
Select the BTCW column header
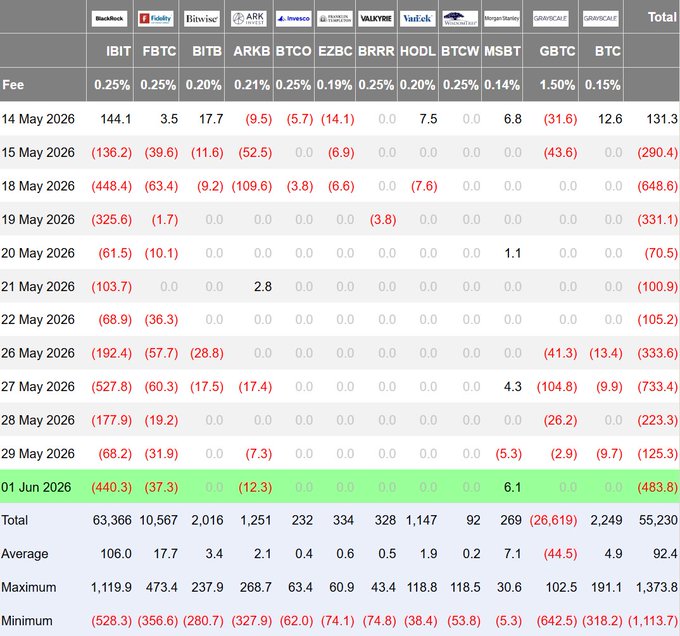(460, 51)
